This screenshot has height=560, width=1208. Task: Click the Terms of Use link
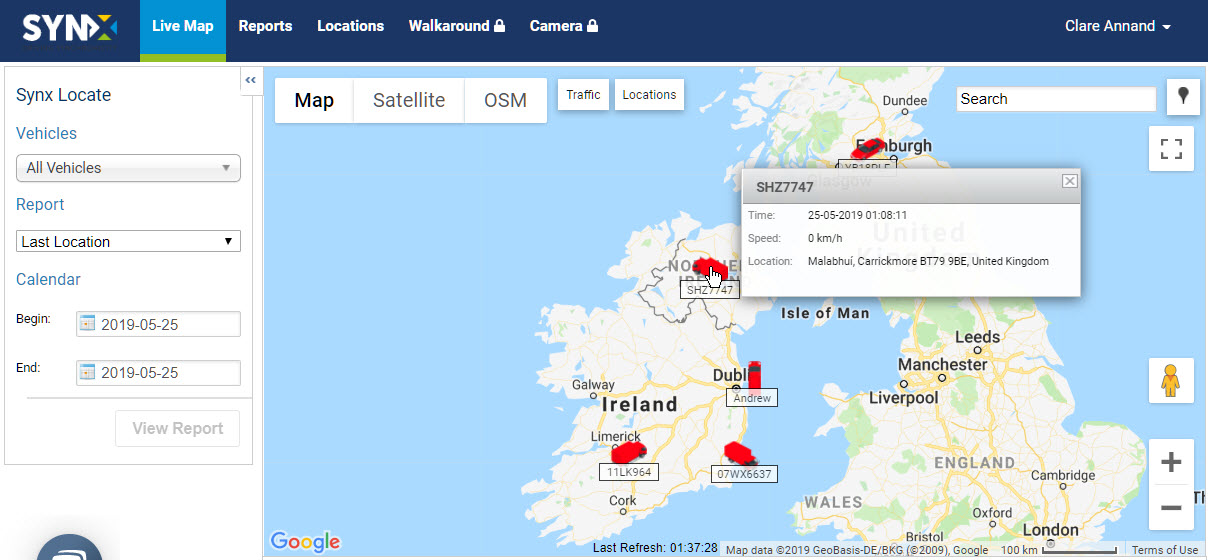coord(1164,550)
